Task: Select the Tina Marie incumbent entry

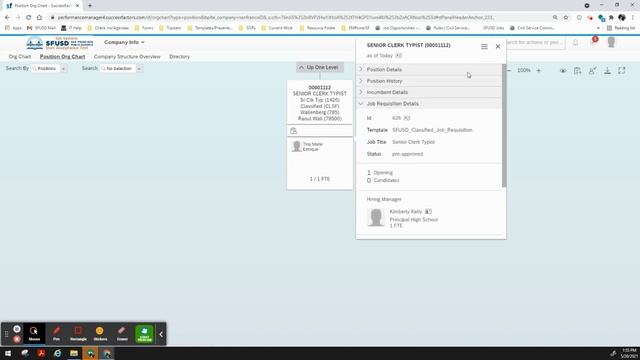Action: point(308,147)
